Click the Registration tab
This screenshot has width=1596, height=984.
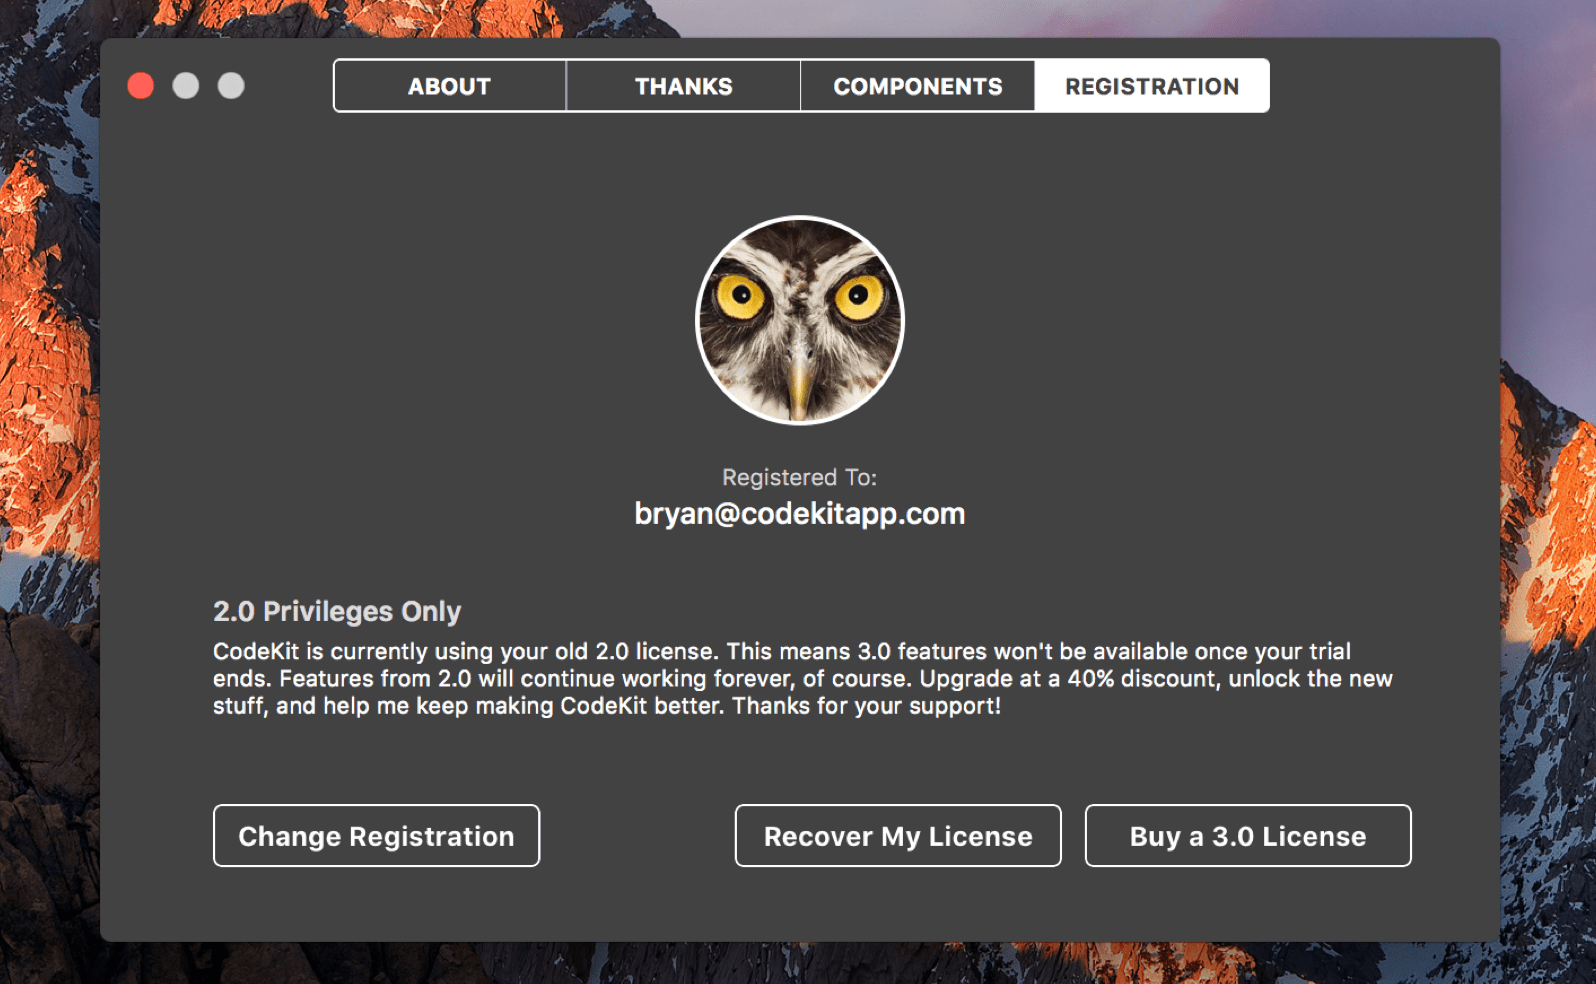click(1152, 86)
